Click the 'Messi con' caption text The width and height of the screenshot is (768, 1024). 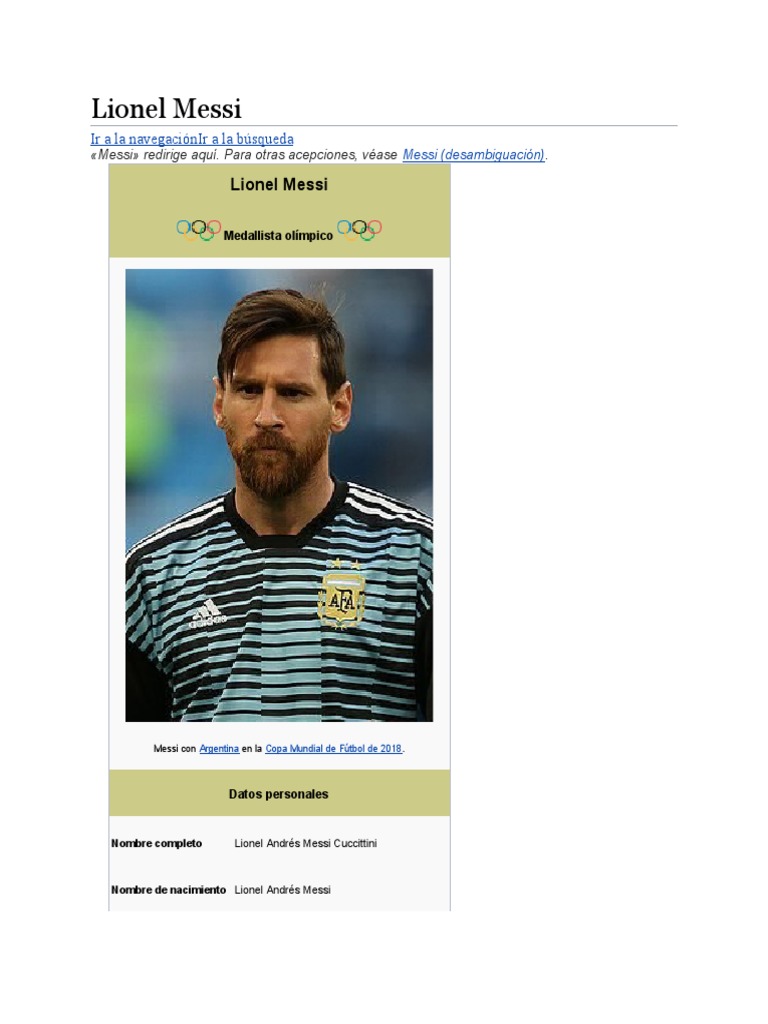[x=174, y=748]
